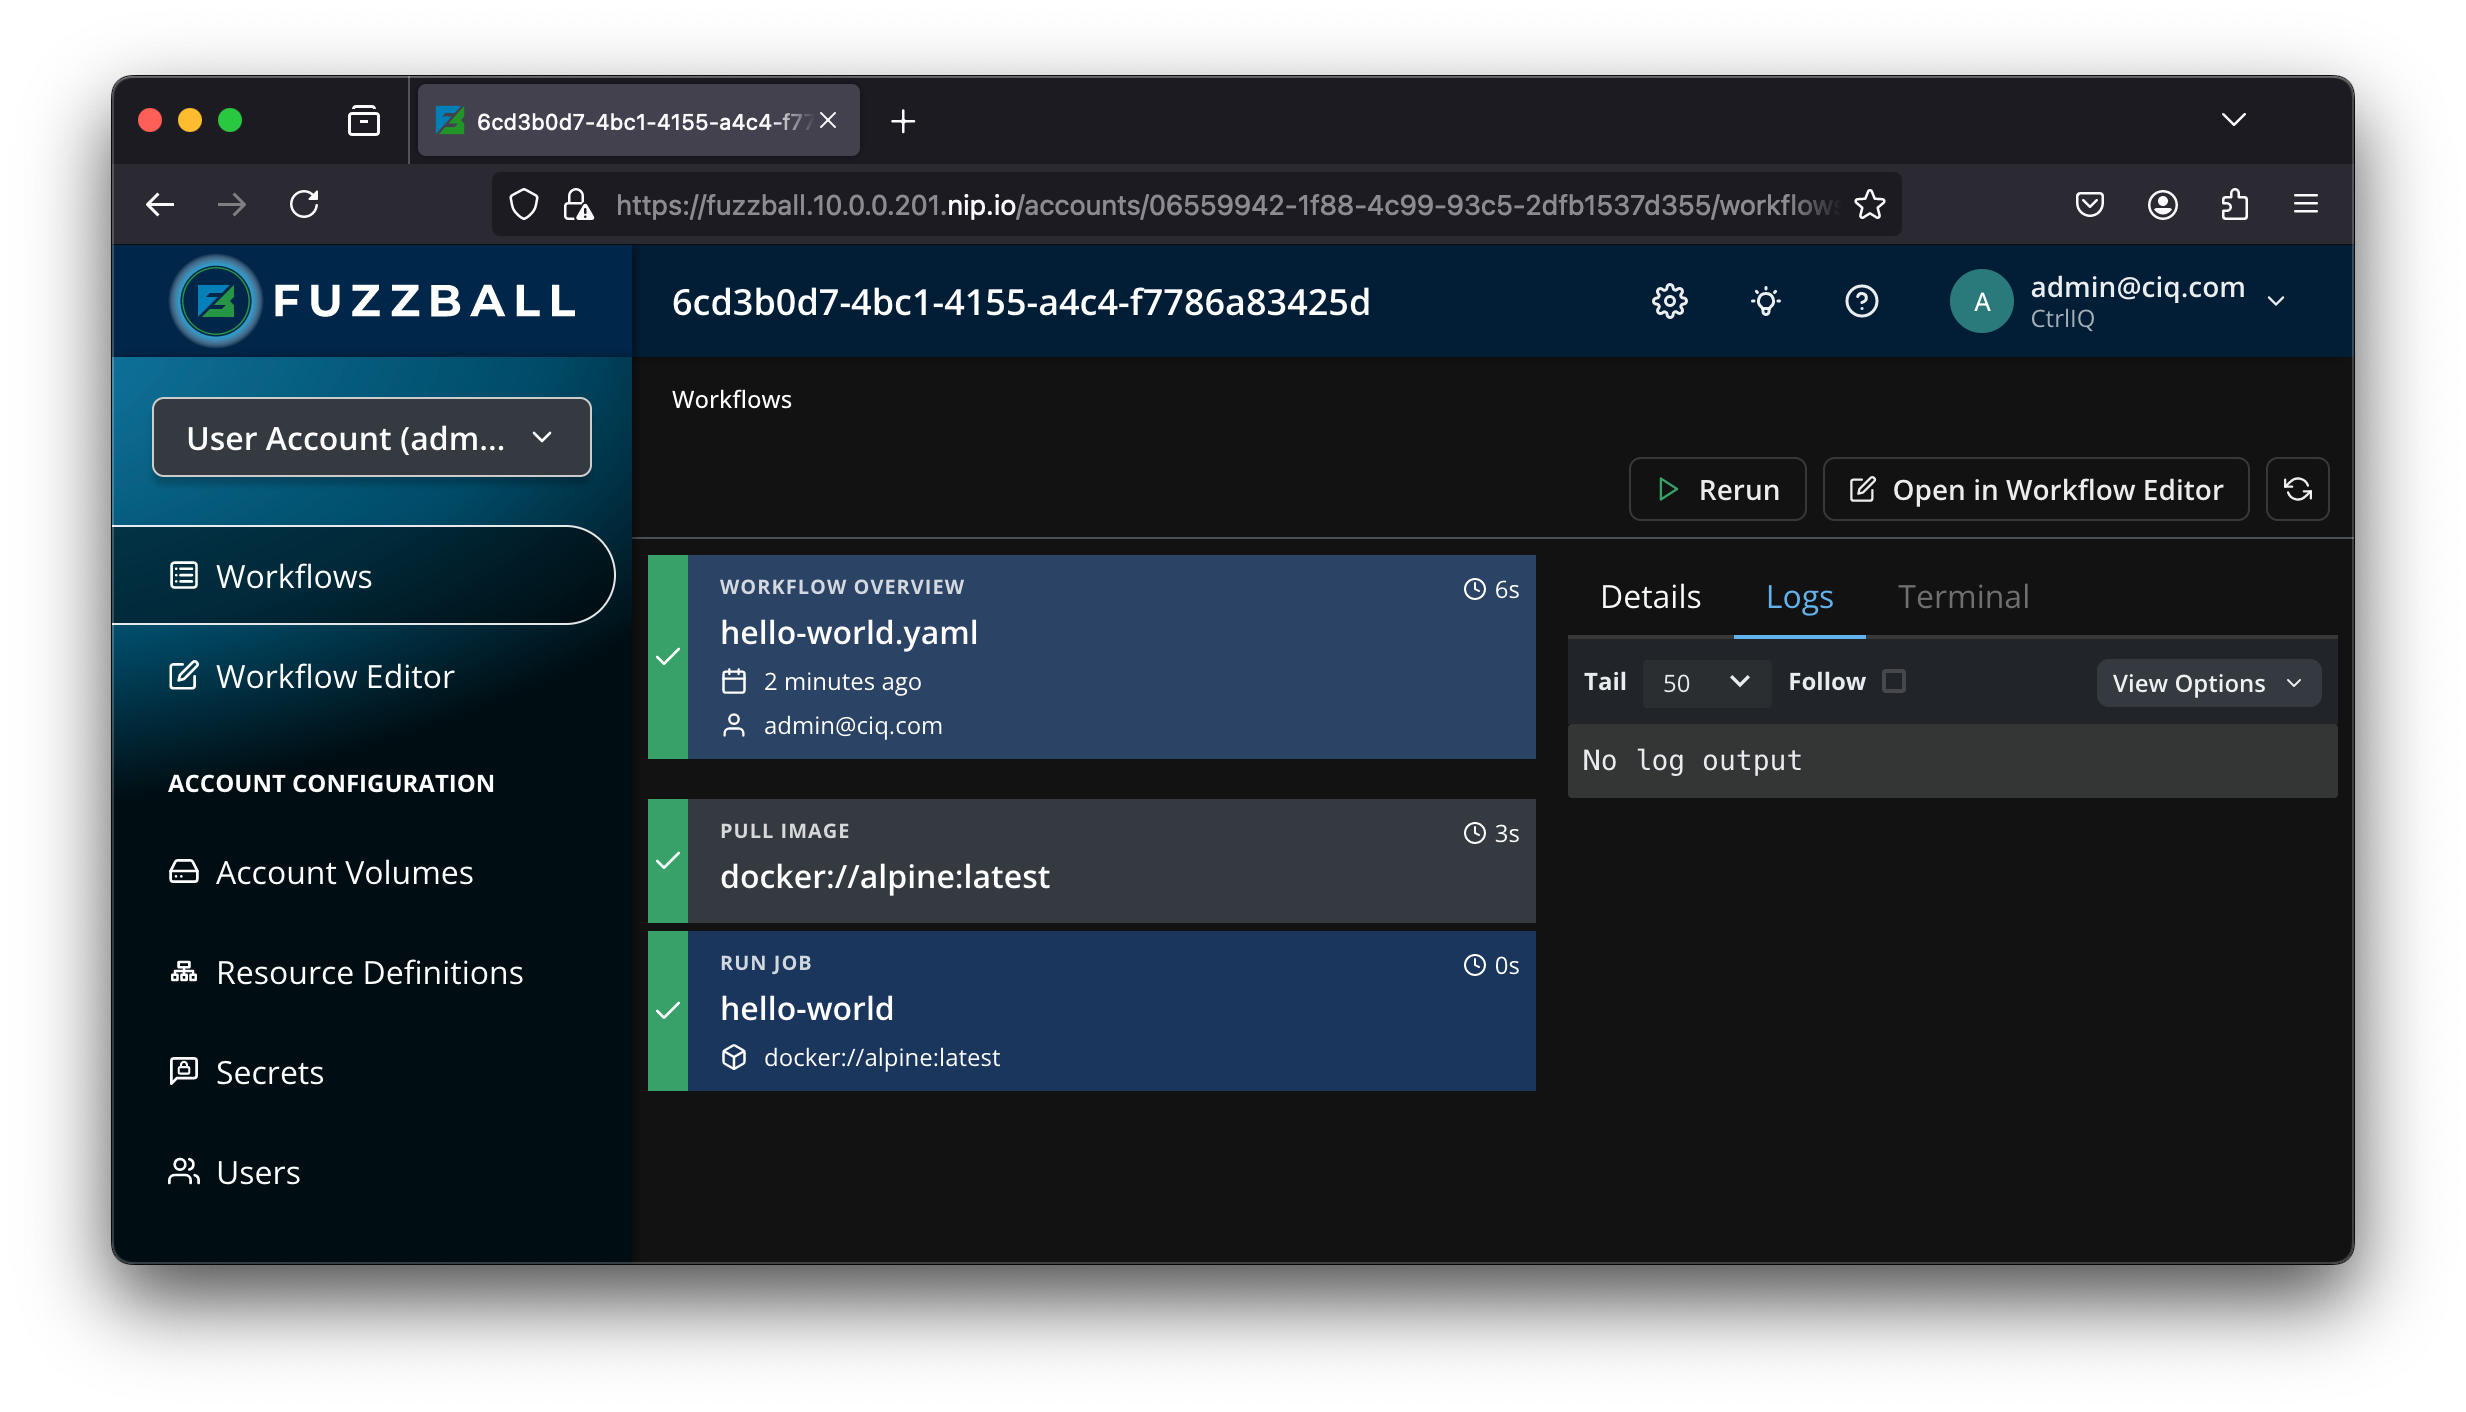Expand admin@ciq.com user menu chevron
Viewport: 2466px width, 1412px height.
2277,301
